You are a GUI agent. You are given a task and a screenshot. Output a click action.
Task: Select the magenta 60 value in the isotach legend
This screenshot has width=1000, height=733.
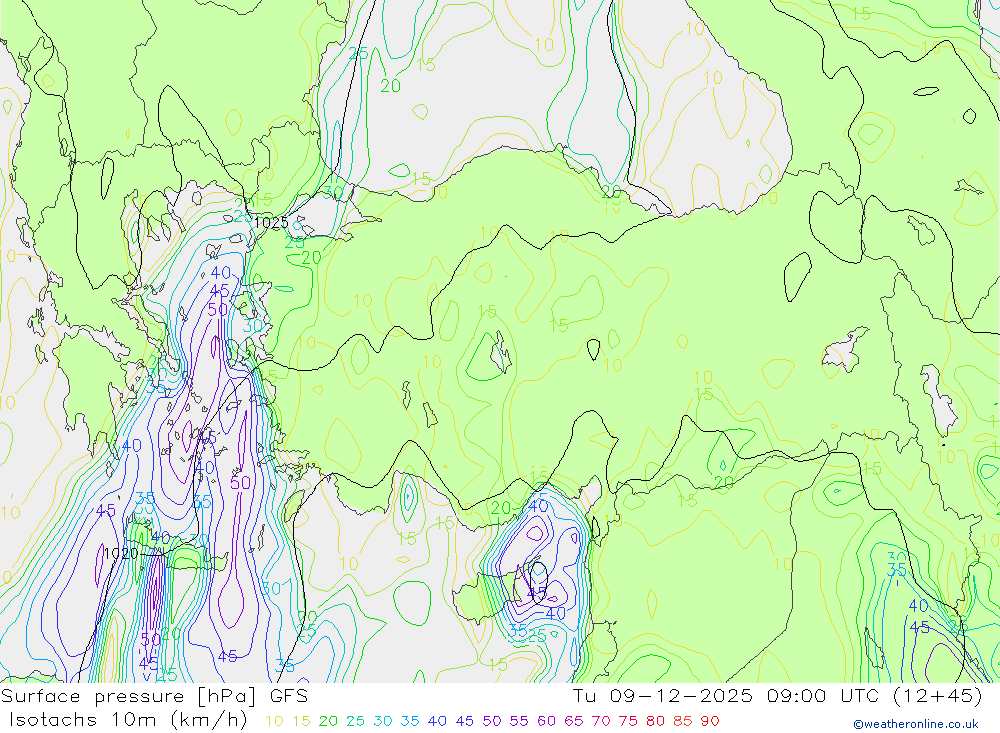click(546, 721)
